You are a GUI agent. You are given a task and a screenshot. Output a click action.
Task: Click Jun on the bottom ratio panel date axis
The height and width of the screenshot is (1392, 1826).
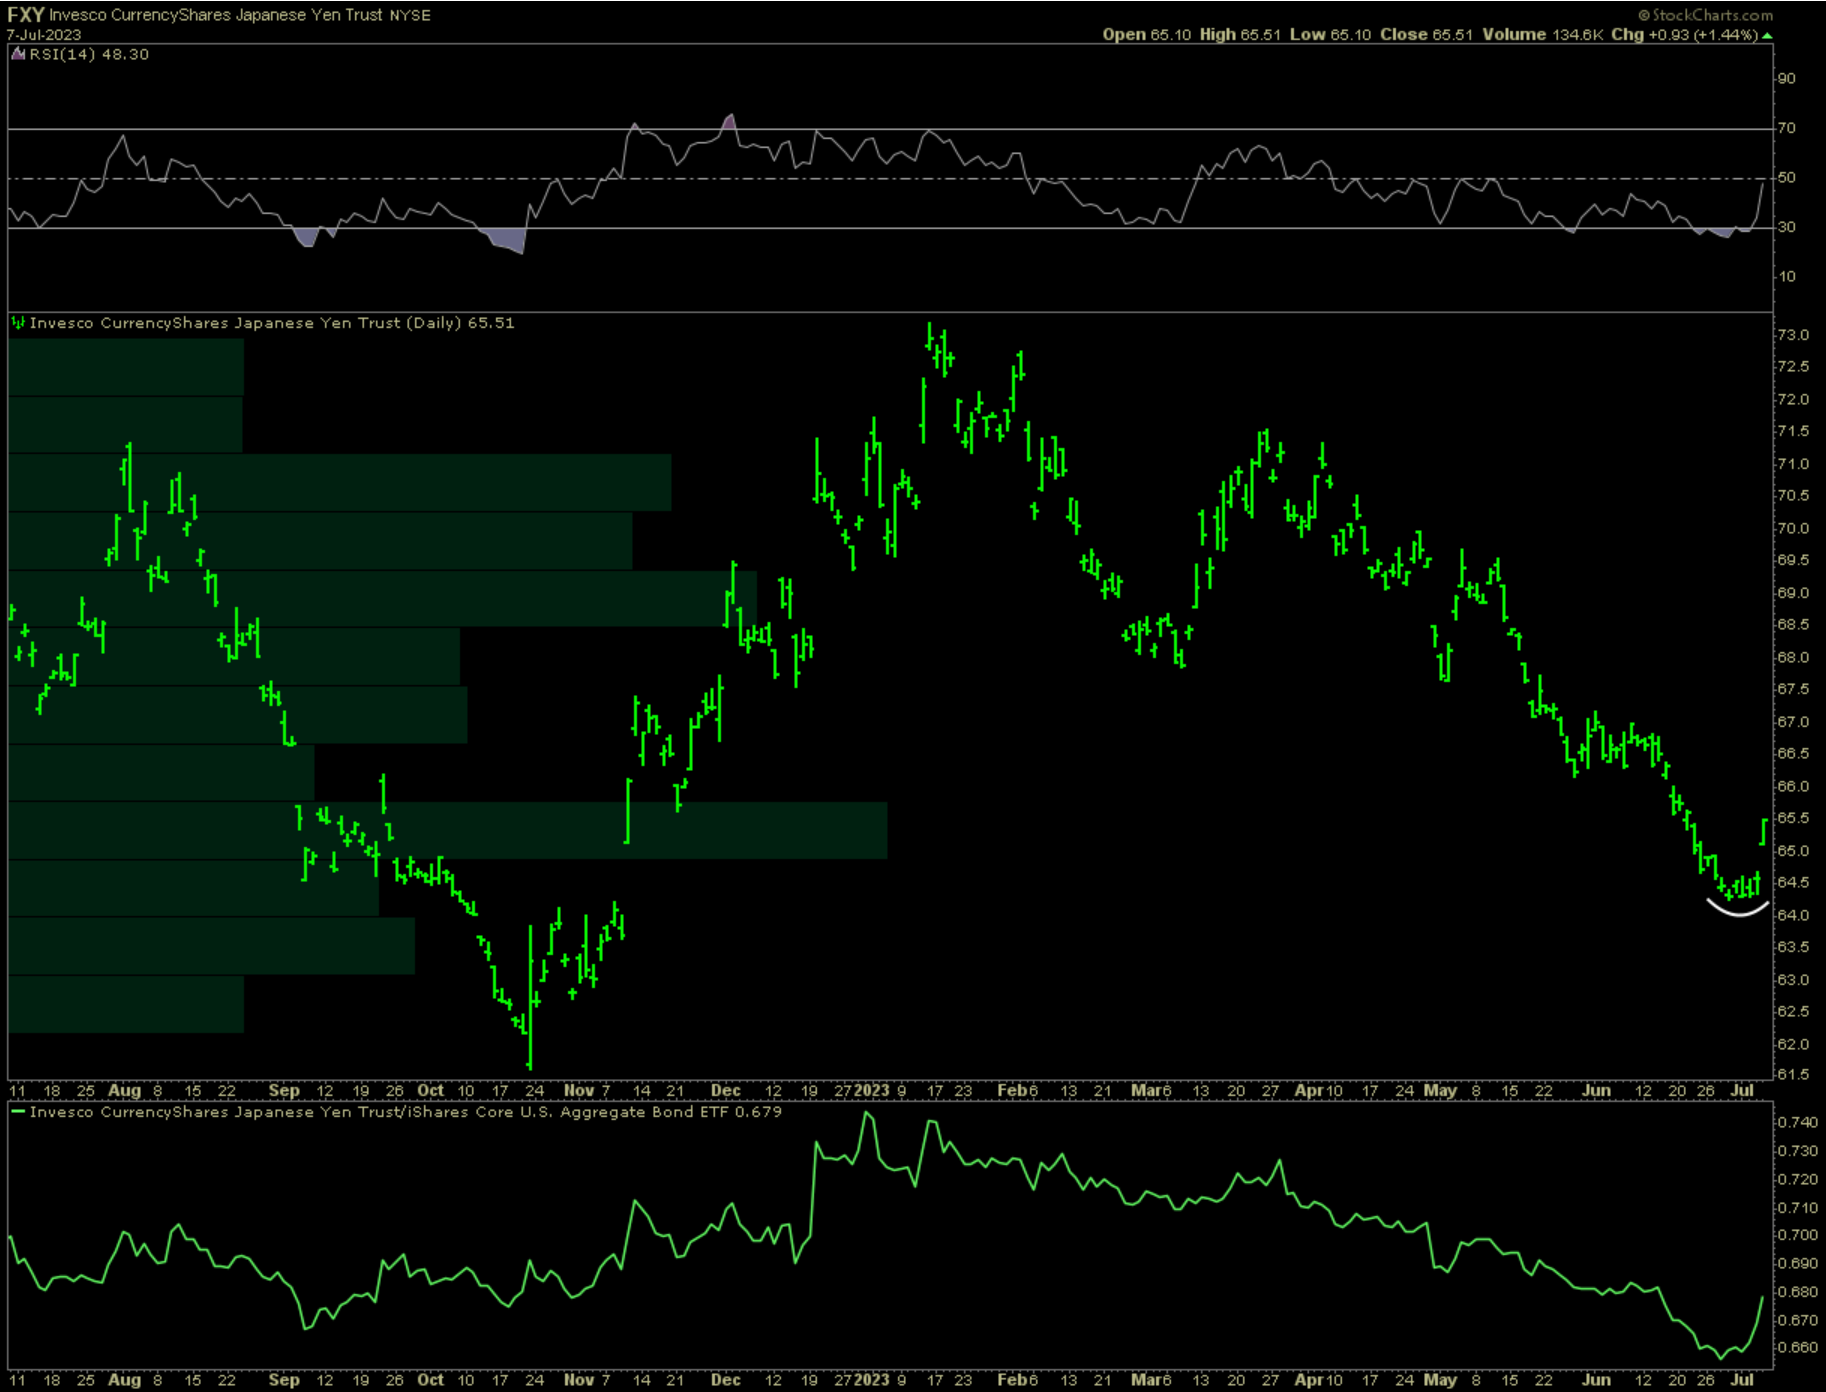tap(1596, 1380)
